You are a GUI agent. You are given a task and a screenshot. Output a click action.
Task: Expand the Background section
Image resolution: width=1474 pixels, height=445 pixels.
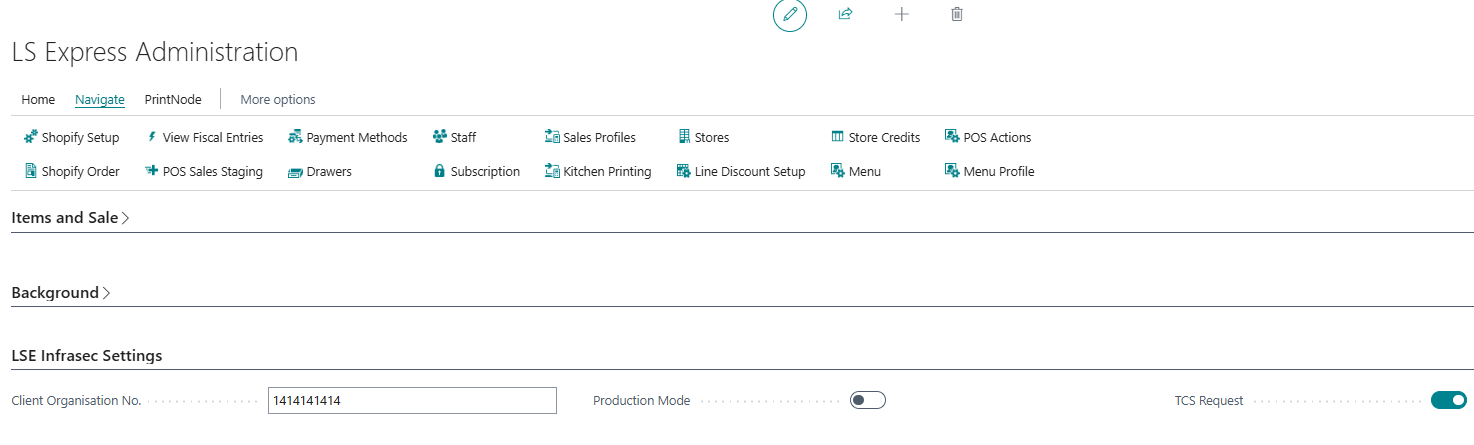[x=60, y=294]
